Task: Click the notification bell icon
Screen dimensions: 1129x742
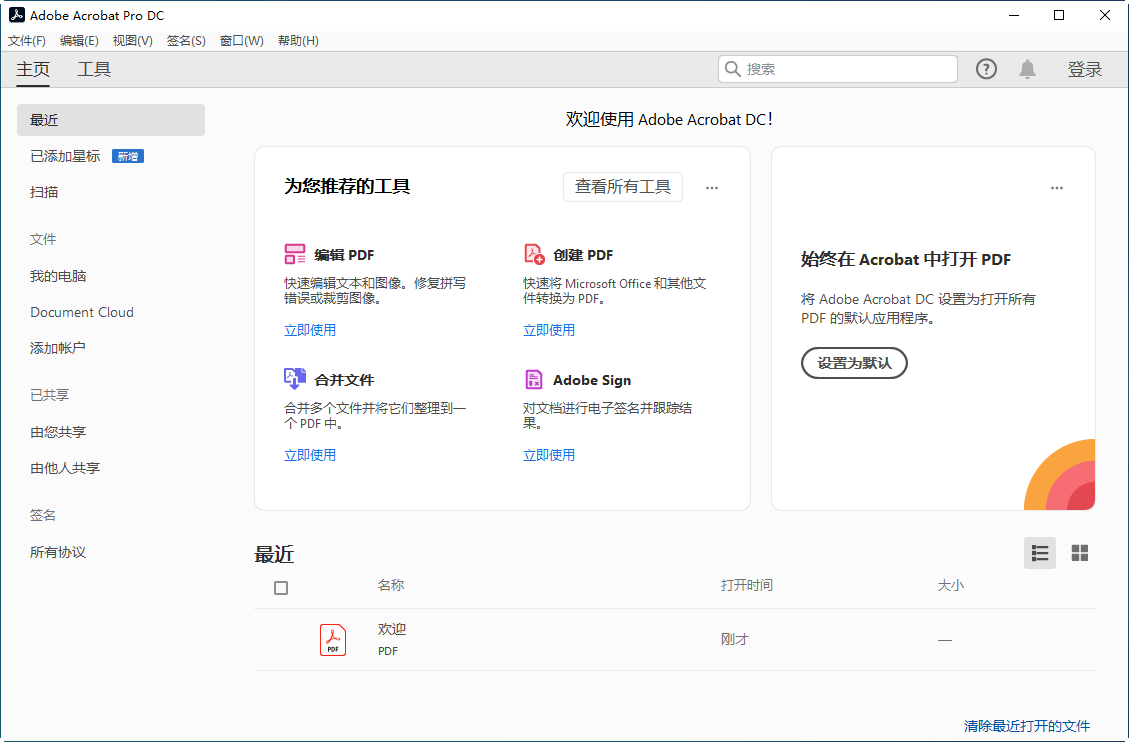Action: point(1027,68)
